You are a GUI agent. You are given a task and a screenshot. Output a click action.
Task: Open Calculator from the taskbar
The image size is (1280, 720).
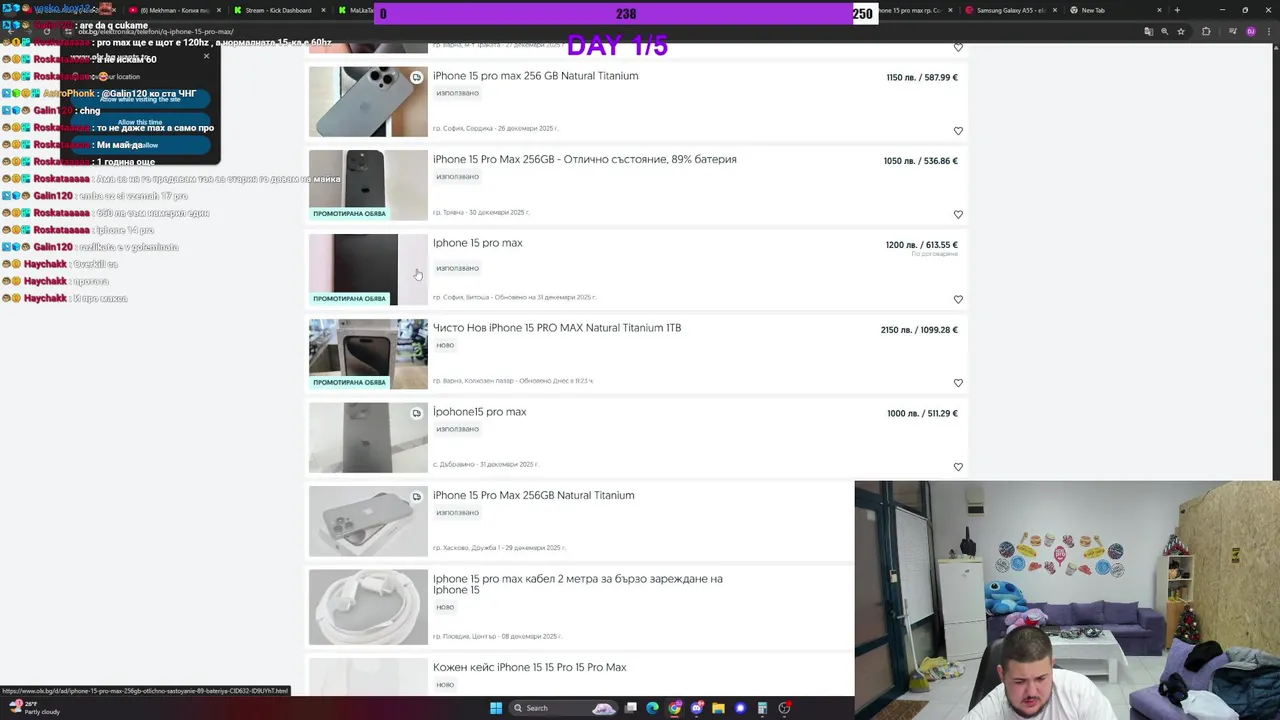point(762,708)
